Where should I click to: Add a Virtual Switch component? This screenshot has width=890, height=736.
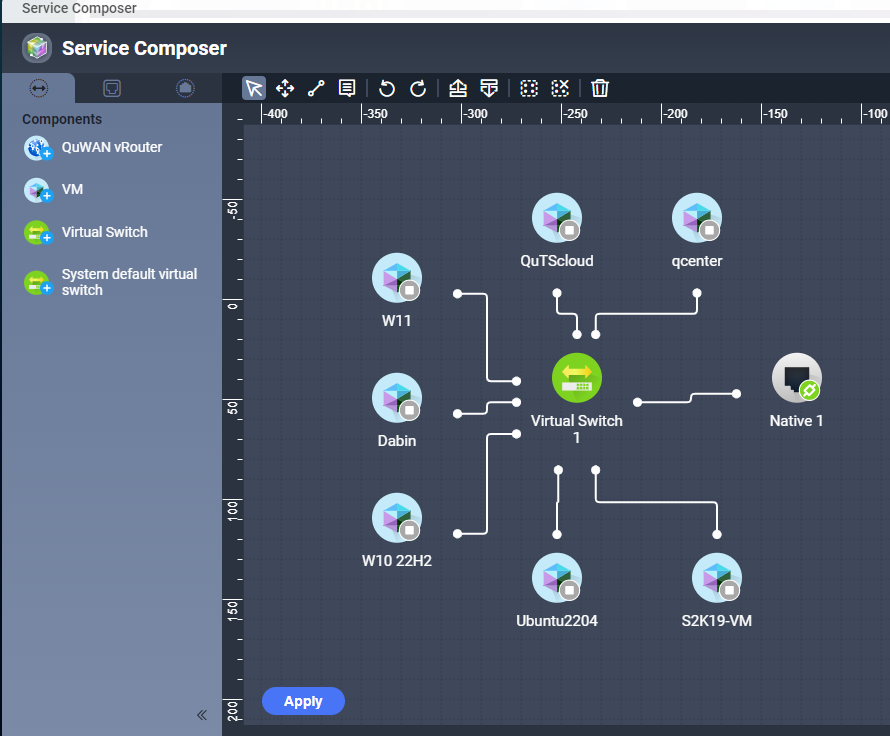(86, 232)
